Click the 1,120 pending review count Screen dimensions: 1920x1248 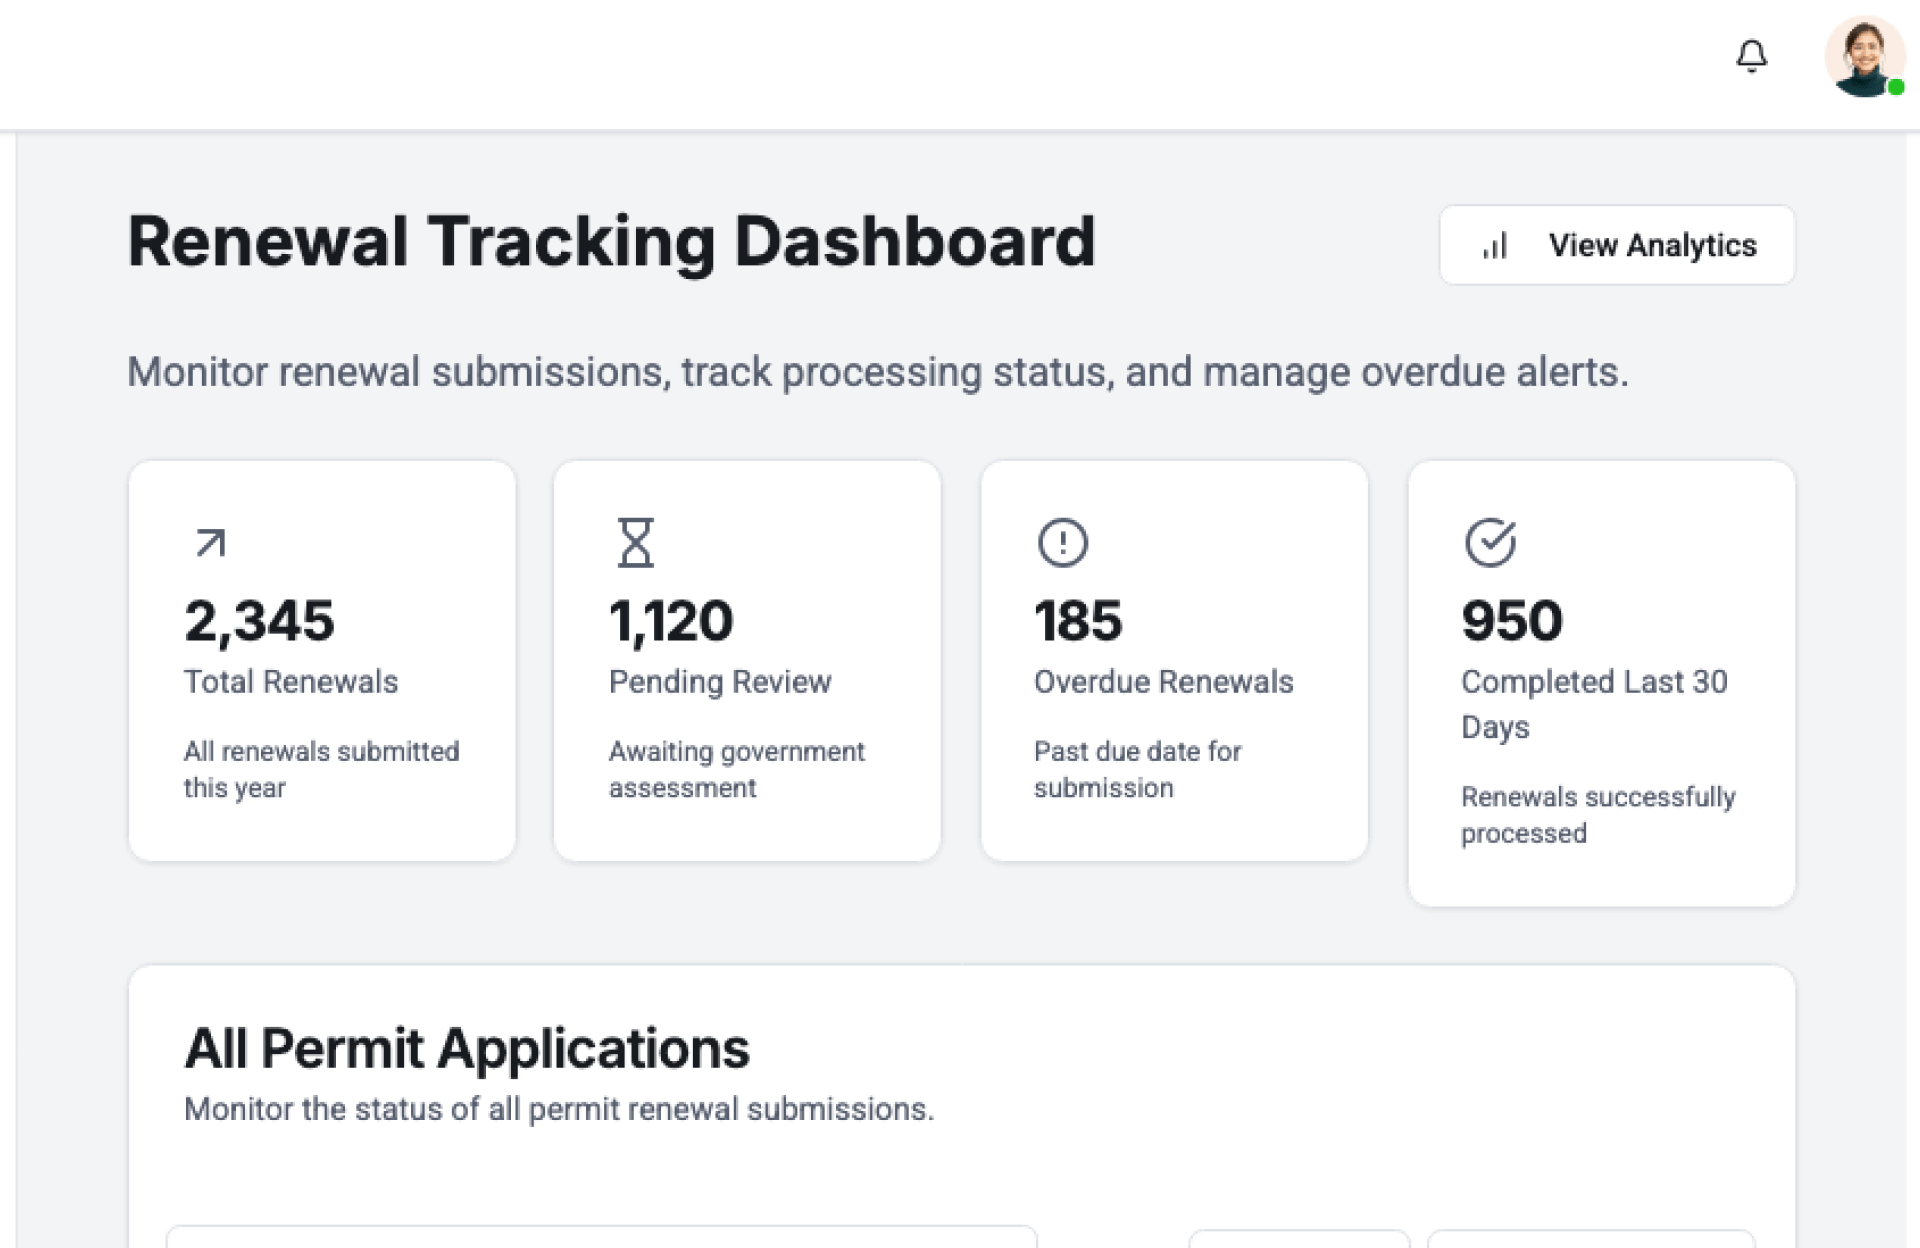(x=671, y=621)
